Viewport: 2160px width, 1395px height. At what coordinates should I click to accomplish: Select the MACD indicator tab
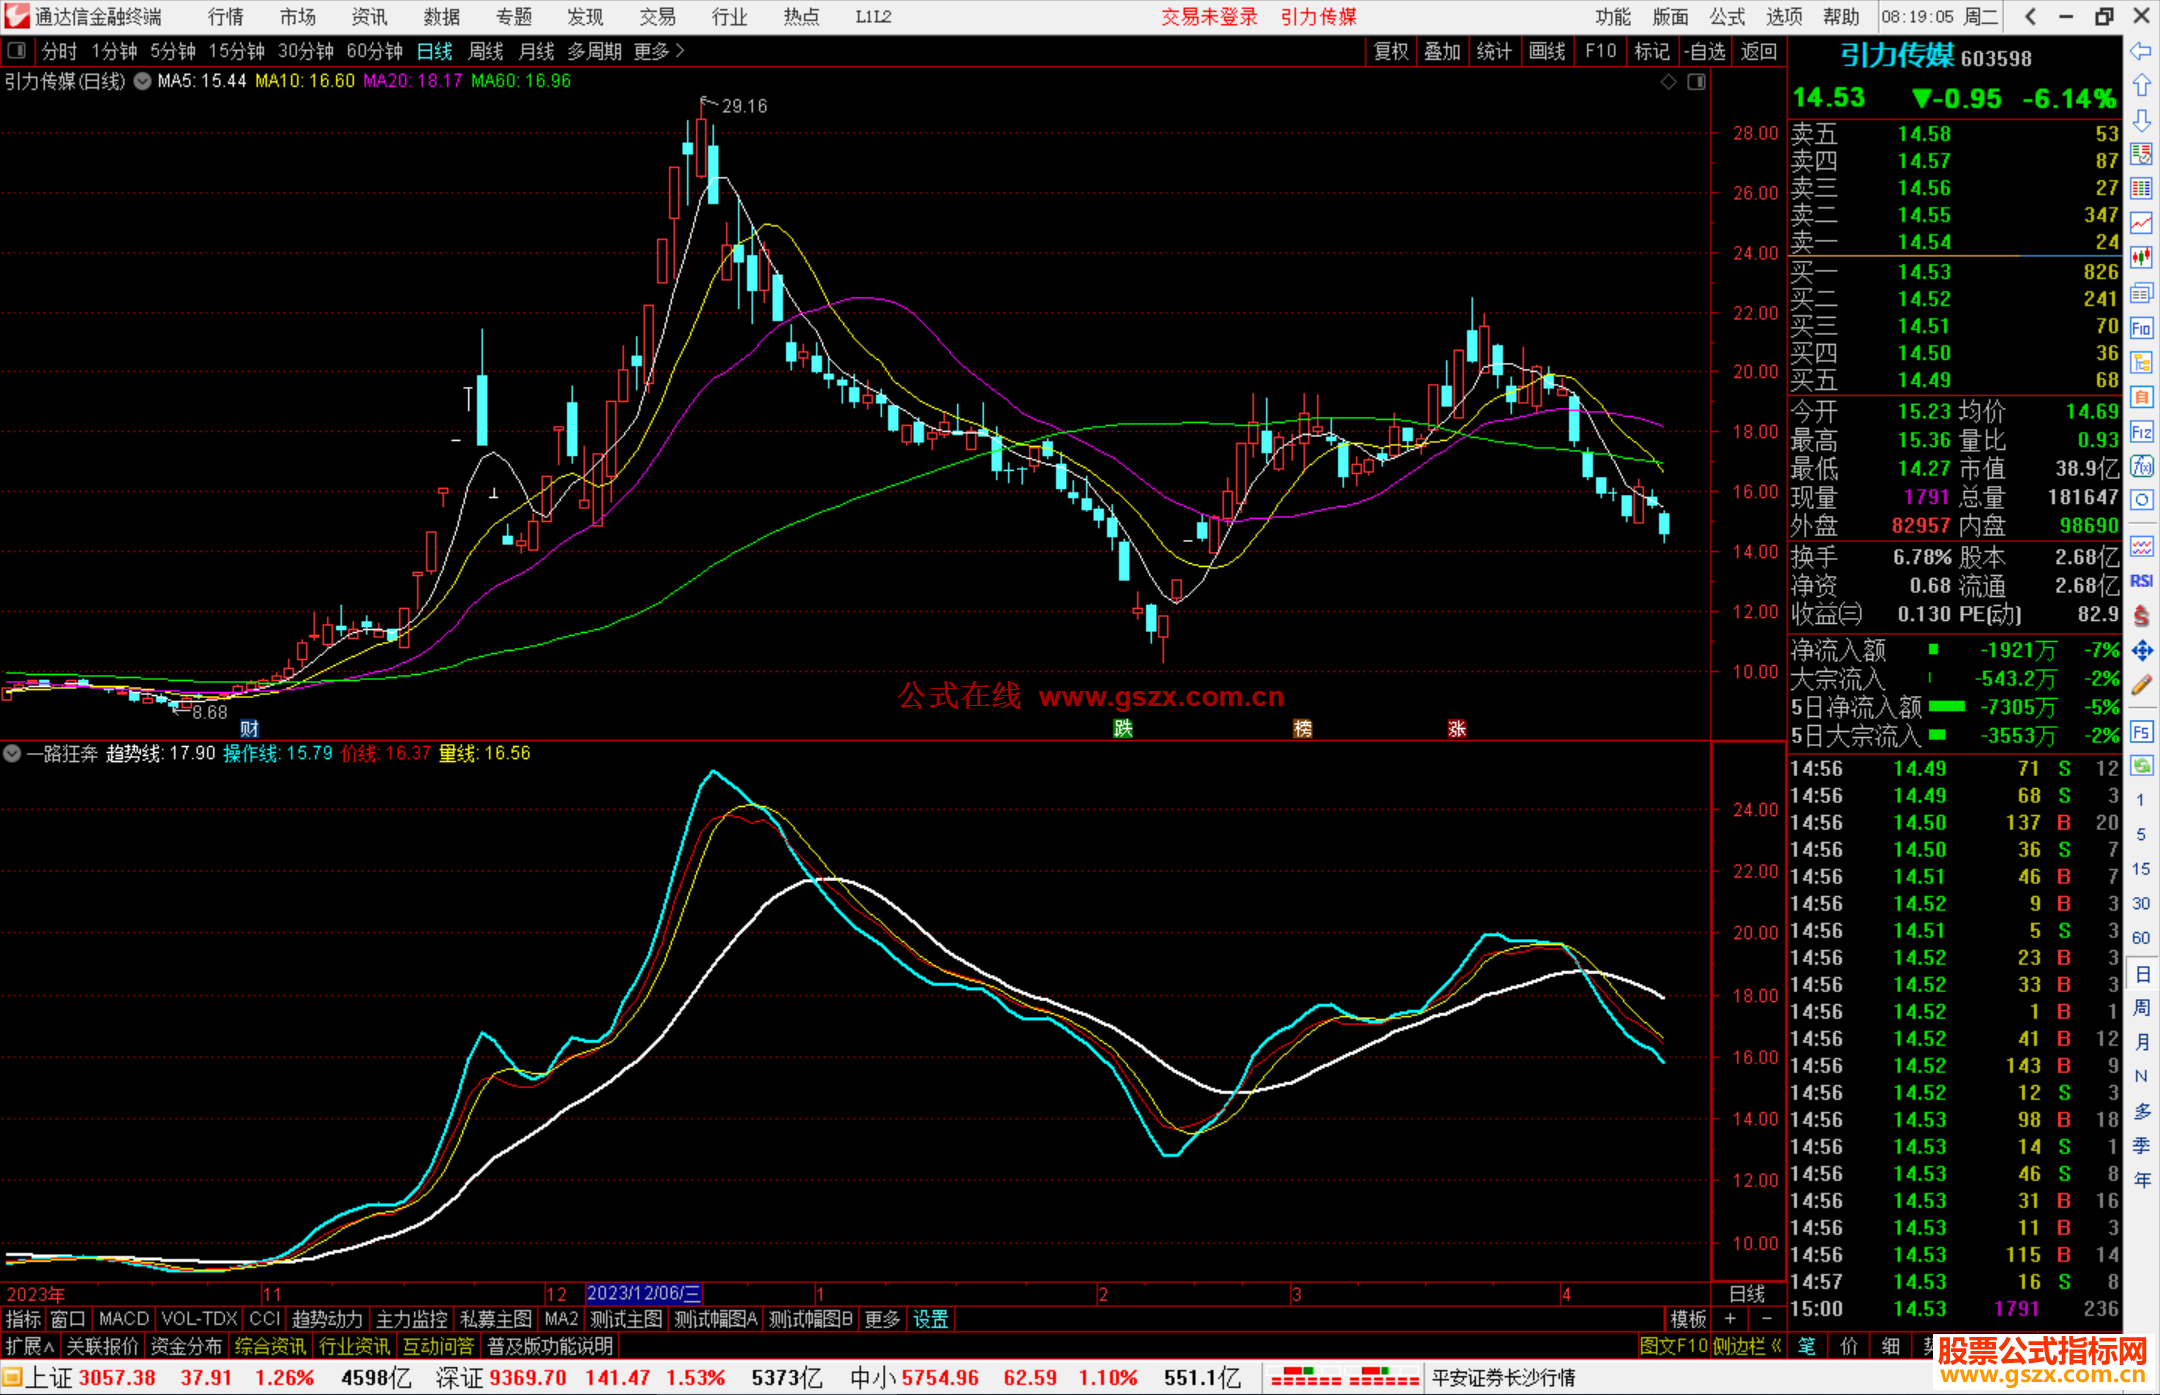pos(123,1319)
